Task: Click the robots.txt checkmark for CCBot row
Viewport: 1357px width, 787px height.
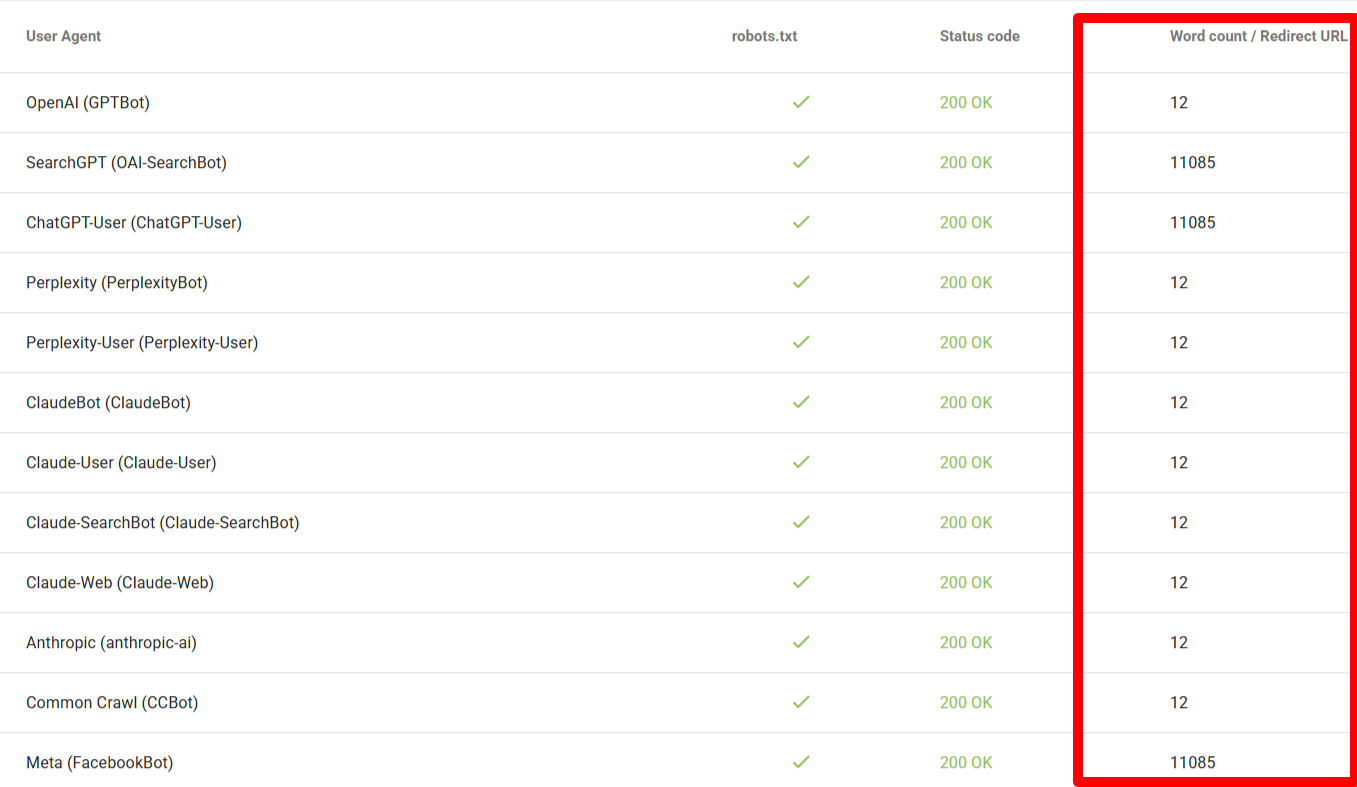Action: pyautogui.click(x=800, y=702)
